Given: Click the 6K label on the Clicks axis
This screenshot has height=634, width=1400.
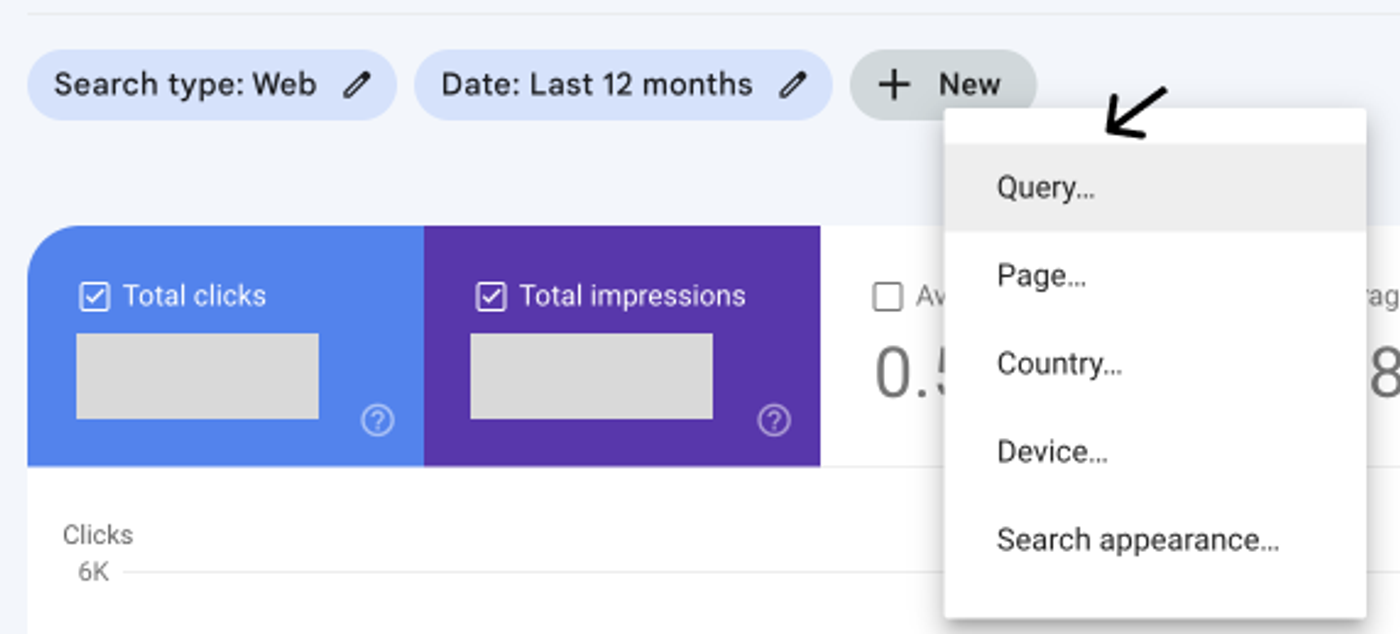Looking at the screenshot, I should [x=95, y=573].
